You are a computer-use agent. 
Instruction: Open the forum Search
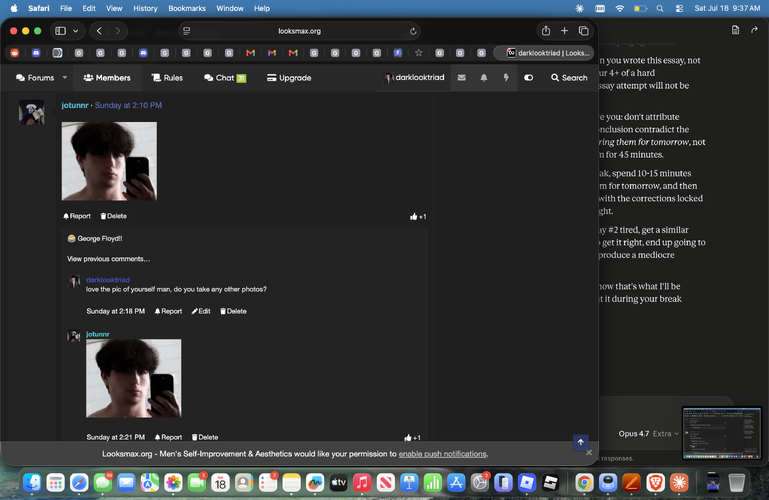point(569,77)
